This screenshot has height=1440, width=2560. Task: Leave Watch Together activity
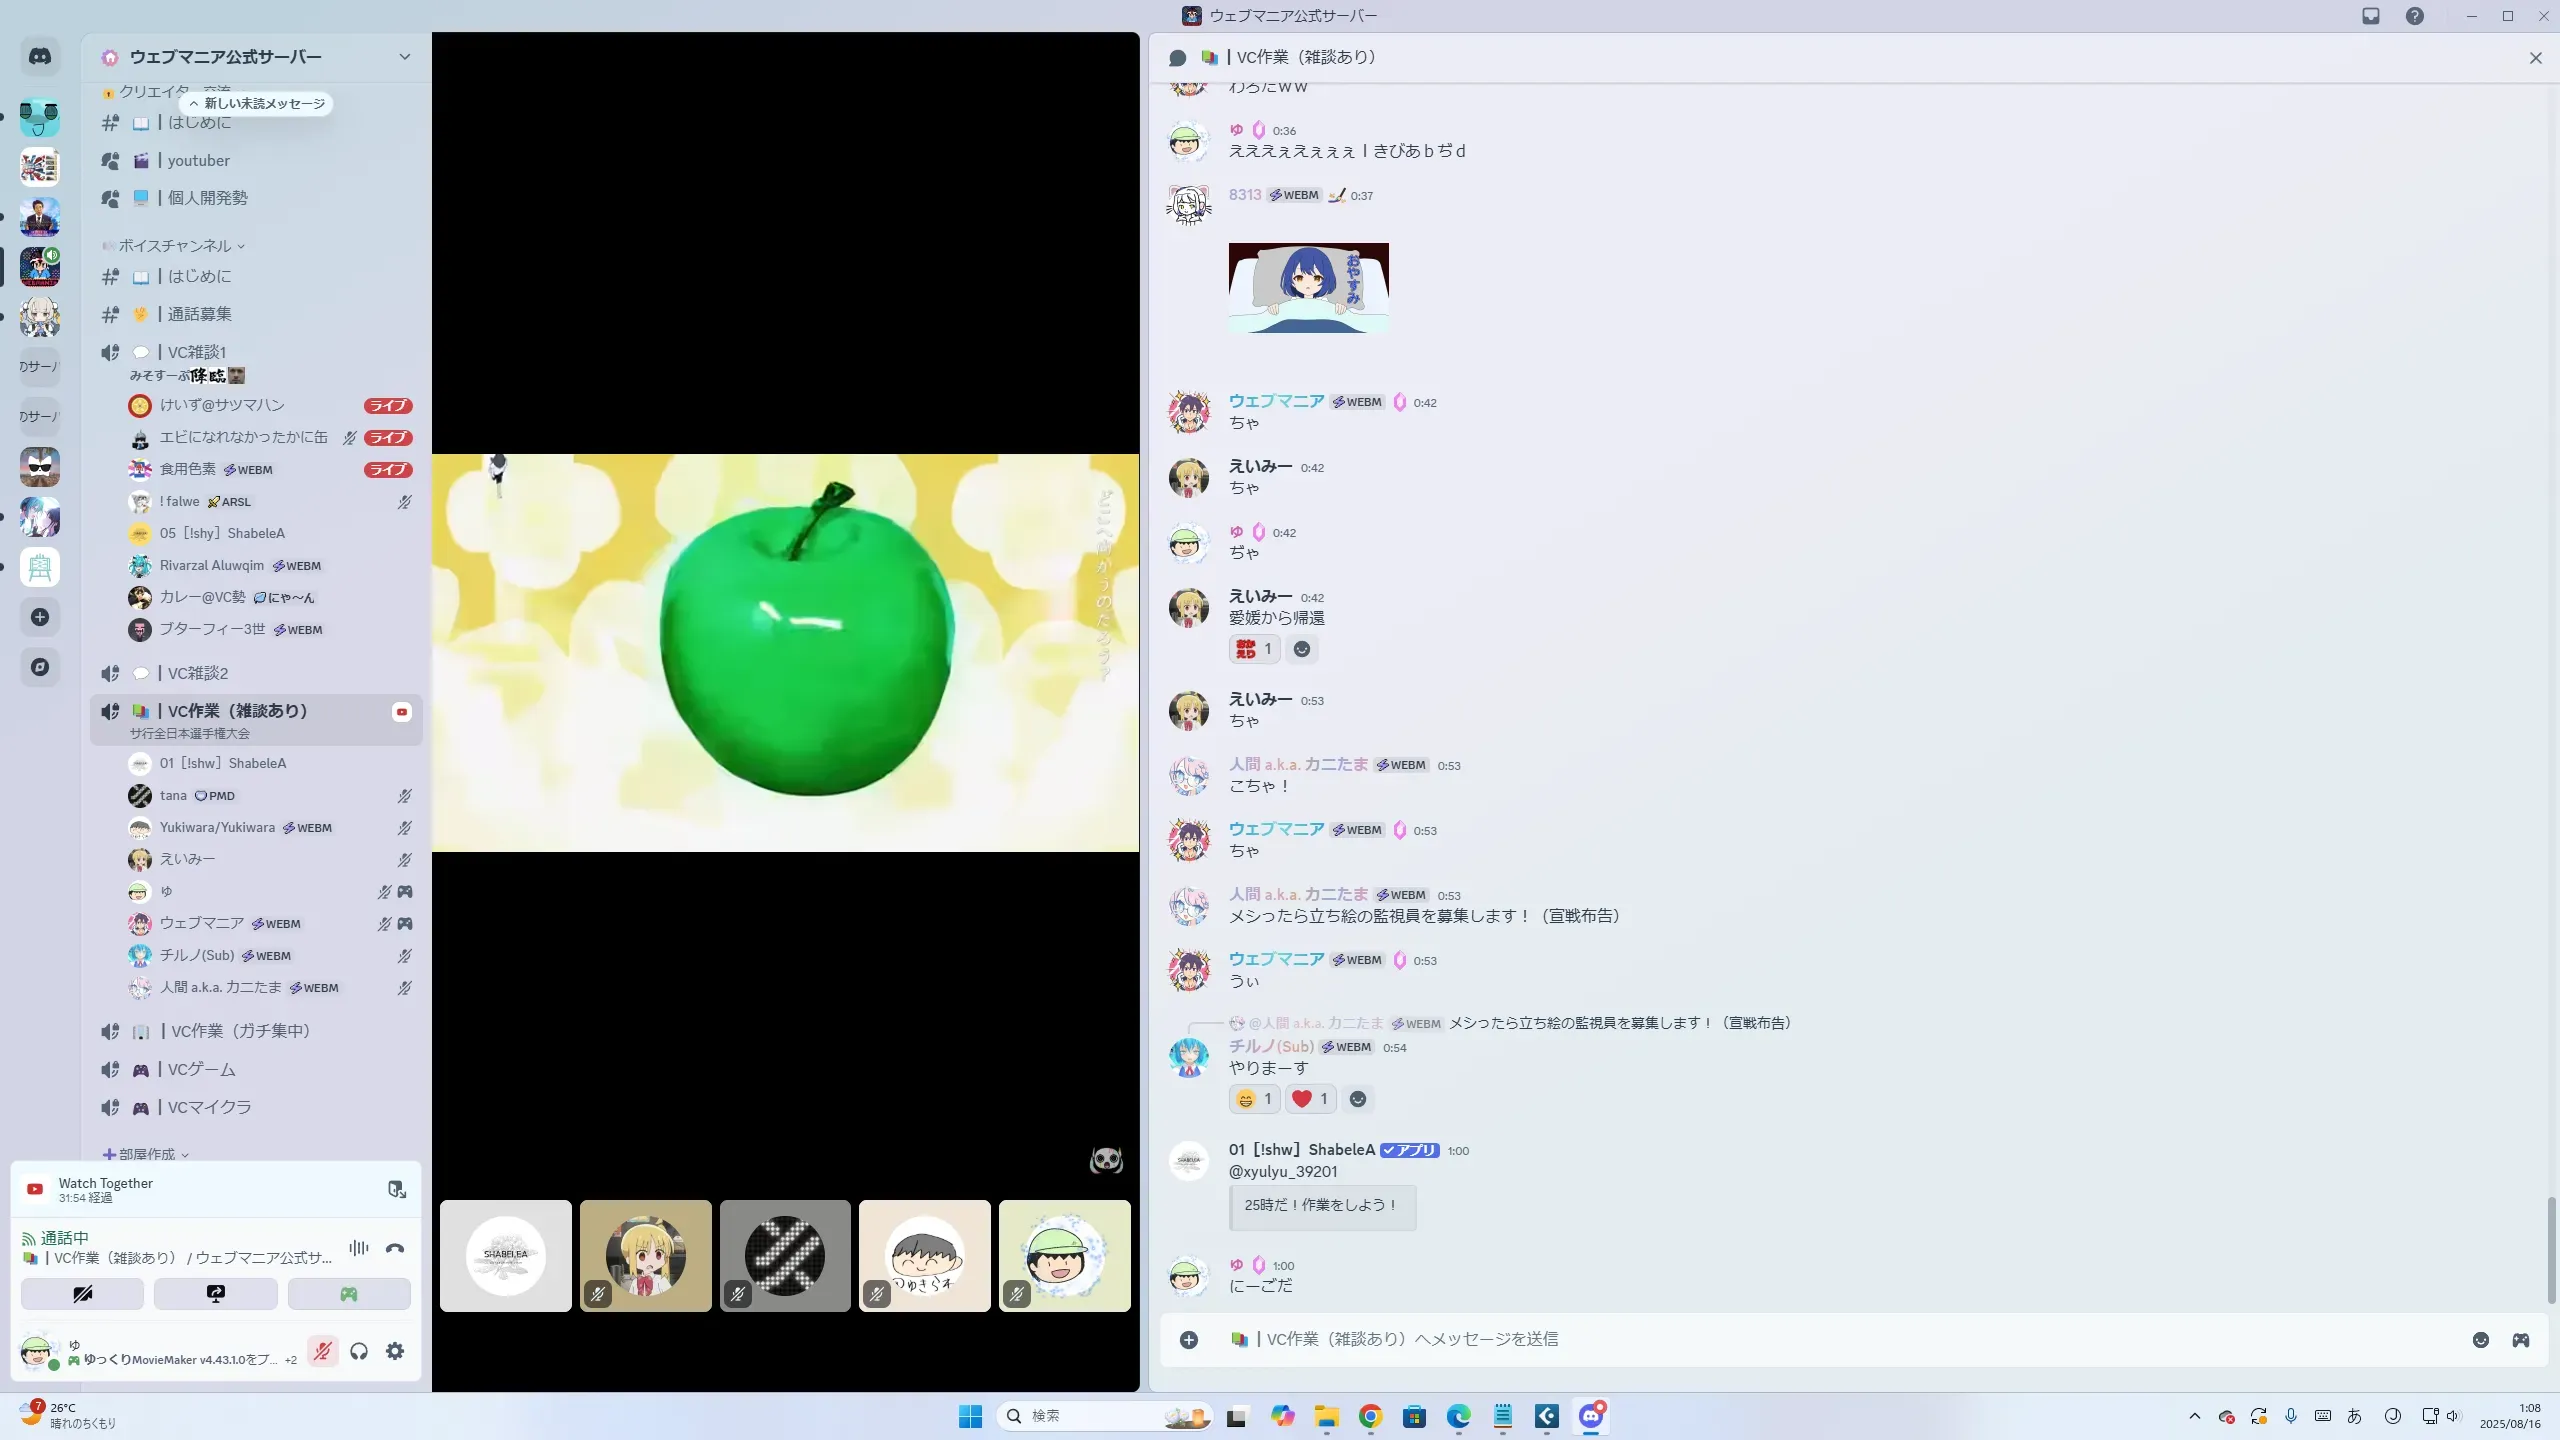pyautogui.click(x=396, y=1189)
